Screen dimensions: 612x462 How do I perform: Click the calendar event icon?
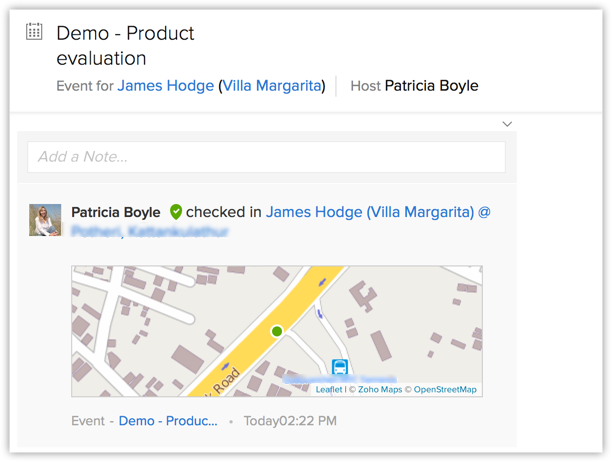[34, 32]
